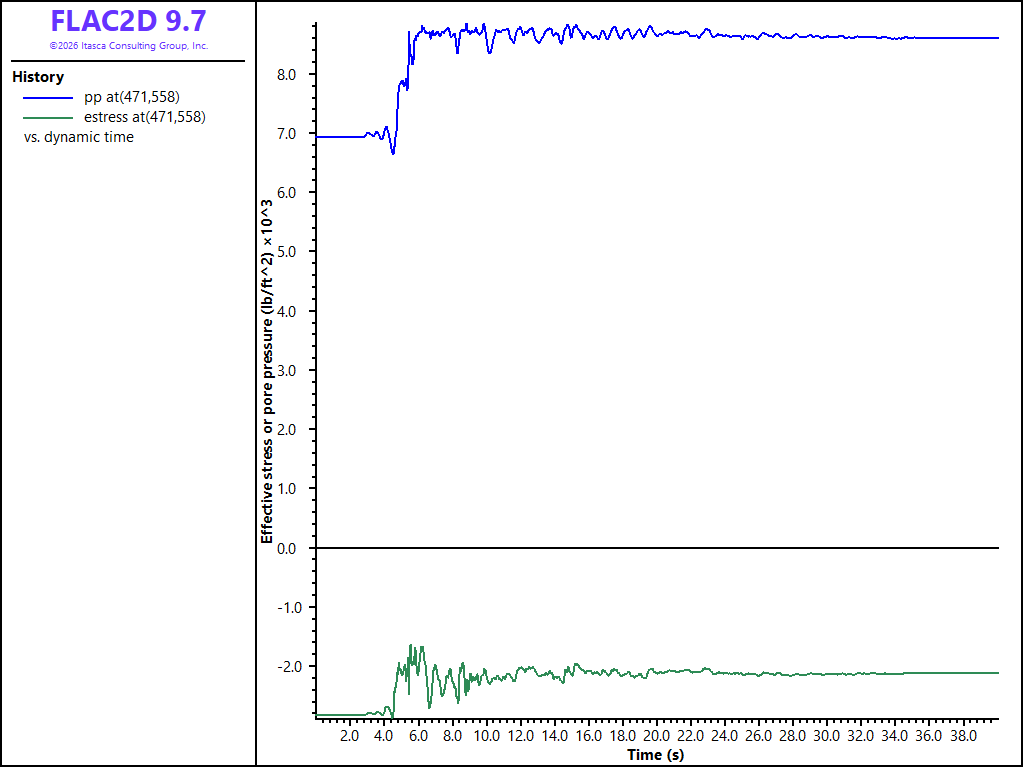This screenshot has width=1024, height=768.
Task: Click the horizontal zero baseline in plot
Action: tap(657, 548)
